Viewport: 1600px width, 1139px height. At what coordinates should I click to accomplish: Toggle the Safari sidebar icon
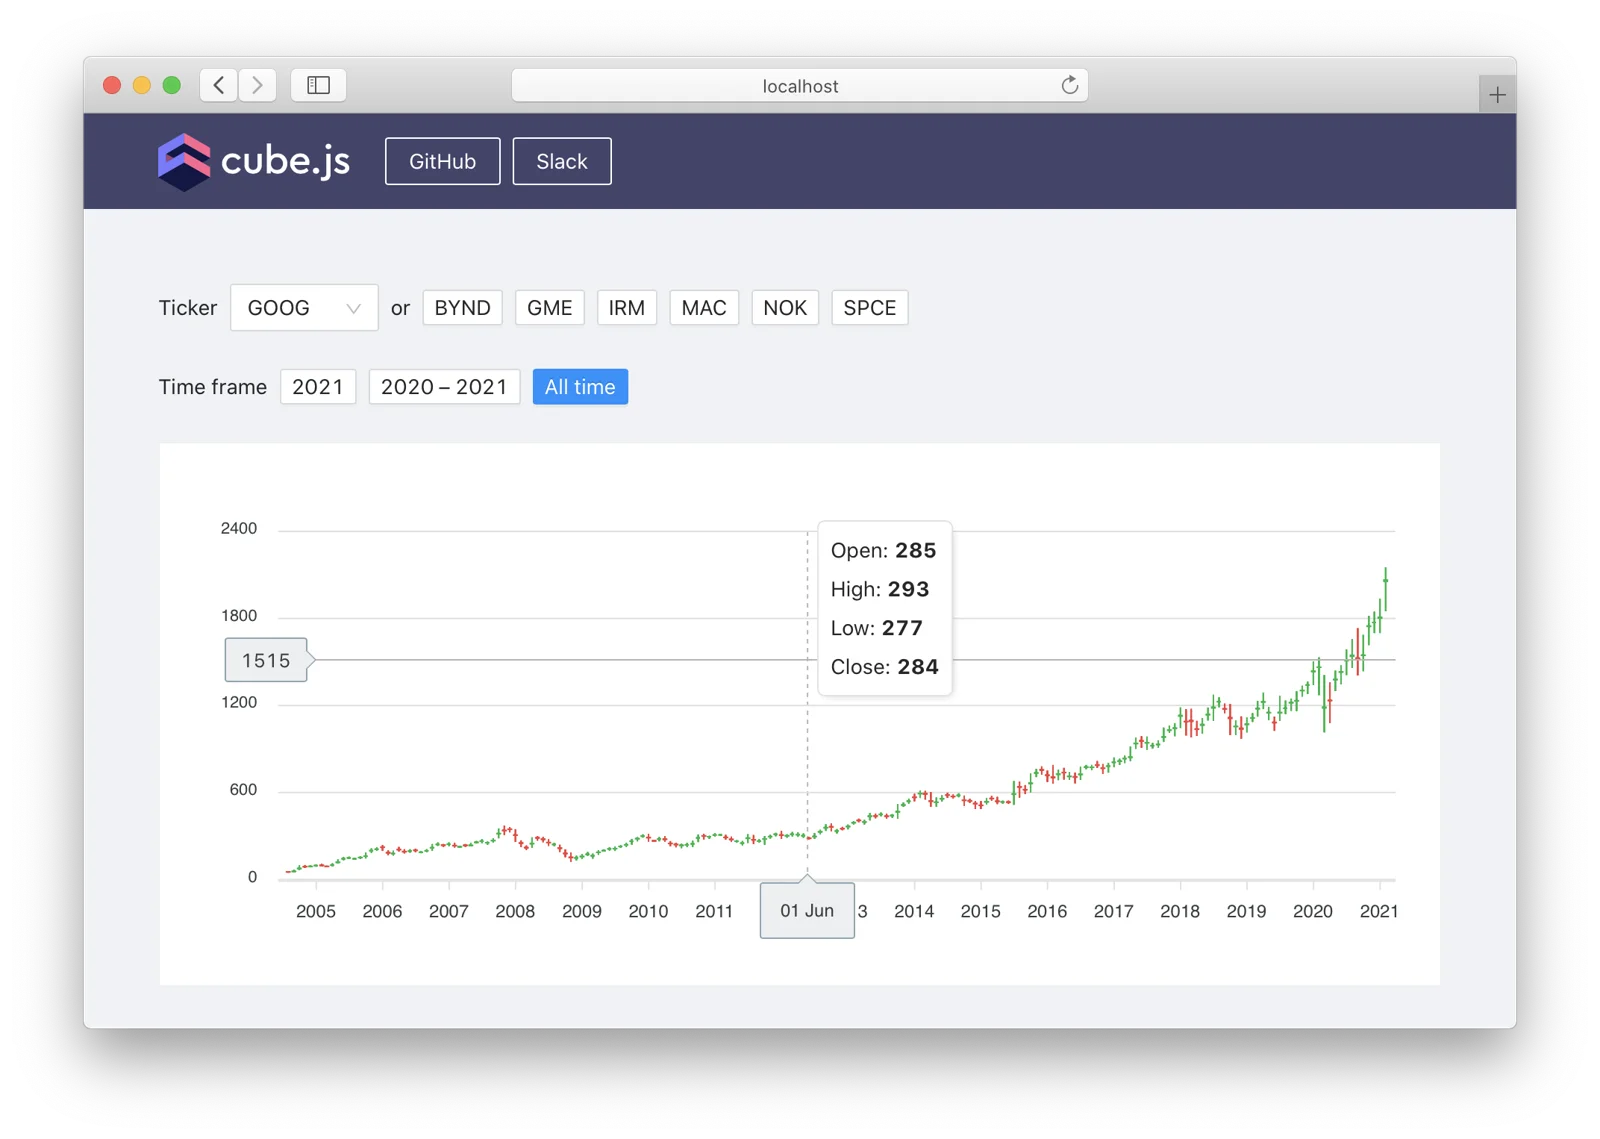(318, 85)
